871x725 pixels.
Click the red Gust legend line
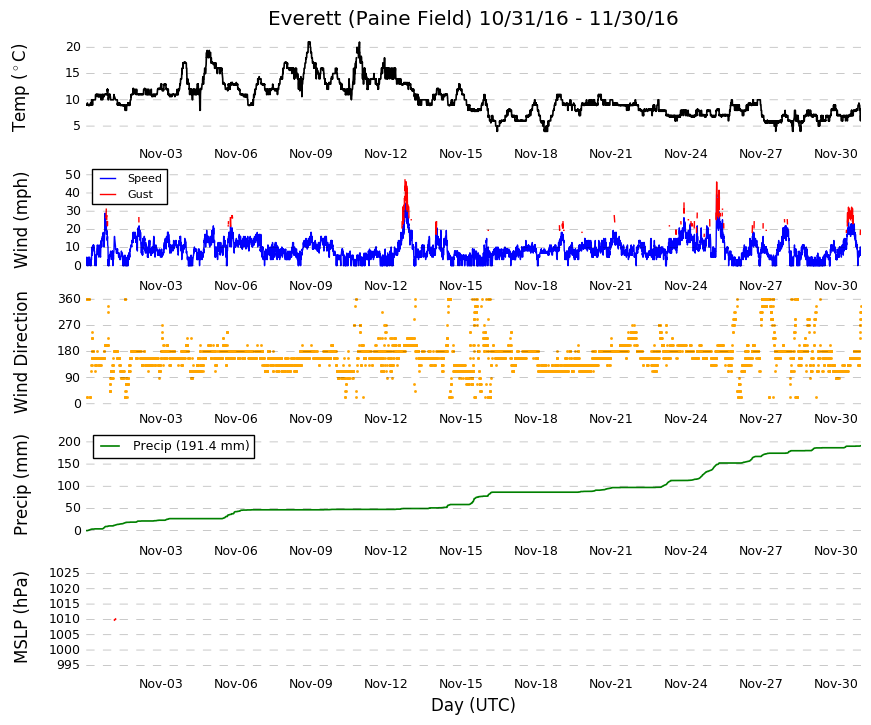coord(108,194)
